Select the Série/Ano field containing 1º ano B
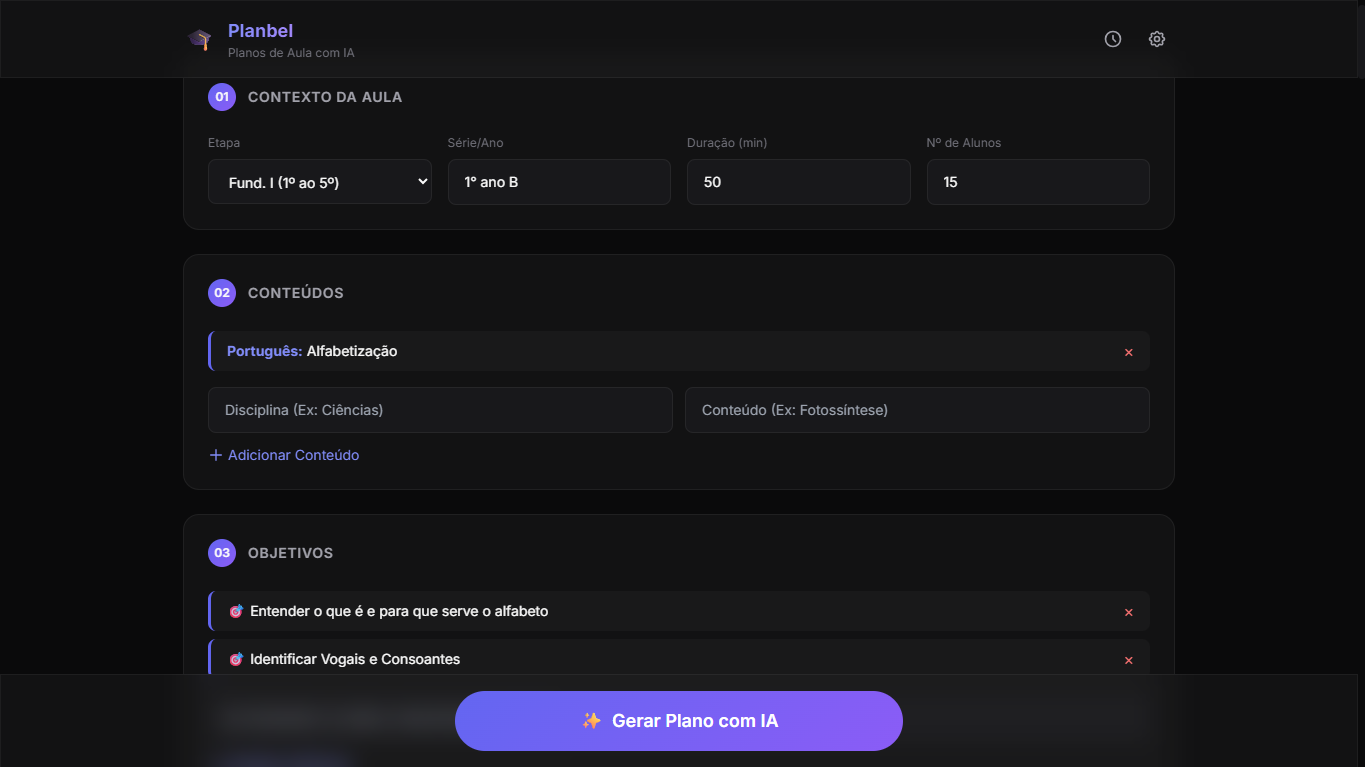The image size is (1365, 767). [x=558, y=182]
